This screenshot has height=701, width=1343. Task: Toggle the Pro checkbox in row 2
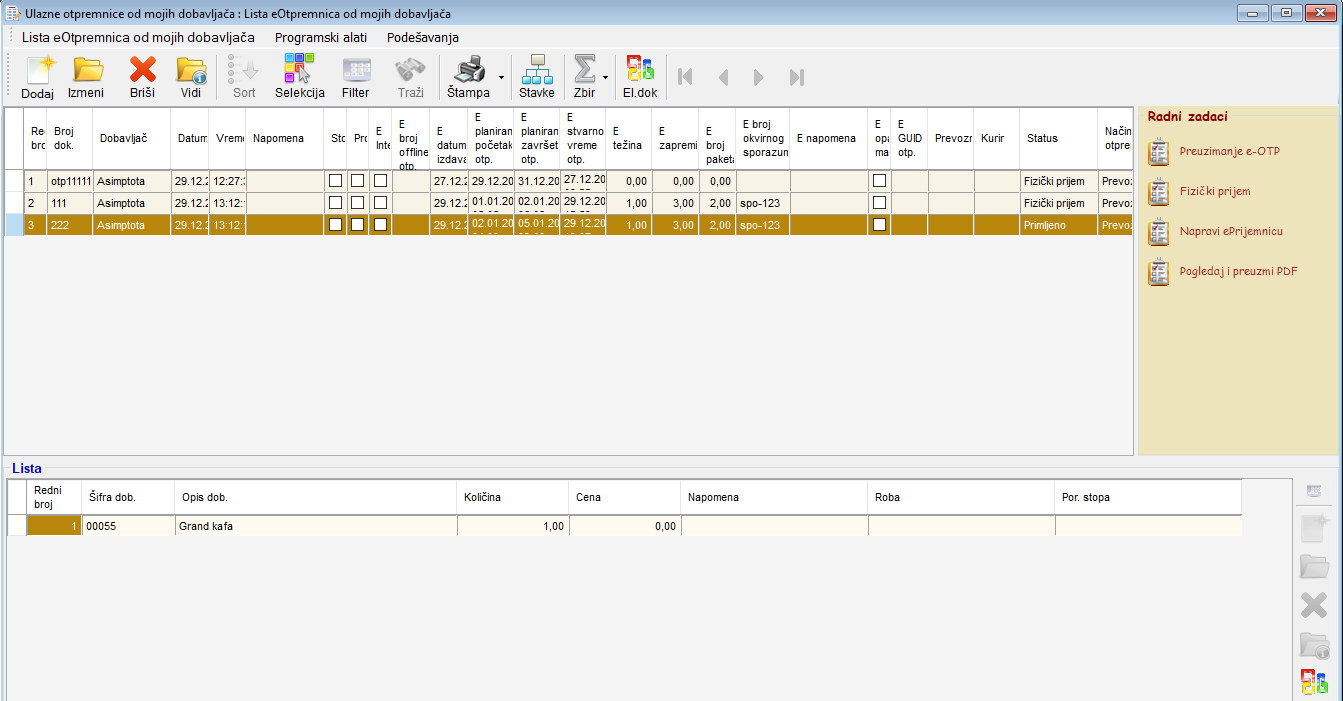(x=357, y=203)
